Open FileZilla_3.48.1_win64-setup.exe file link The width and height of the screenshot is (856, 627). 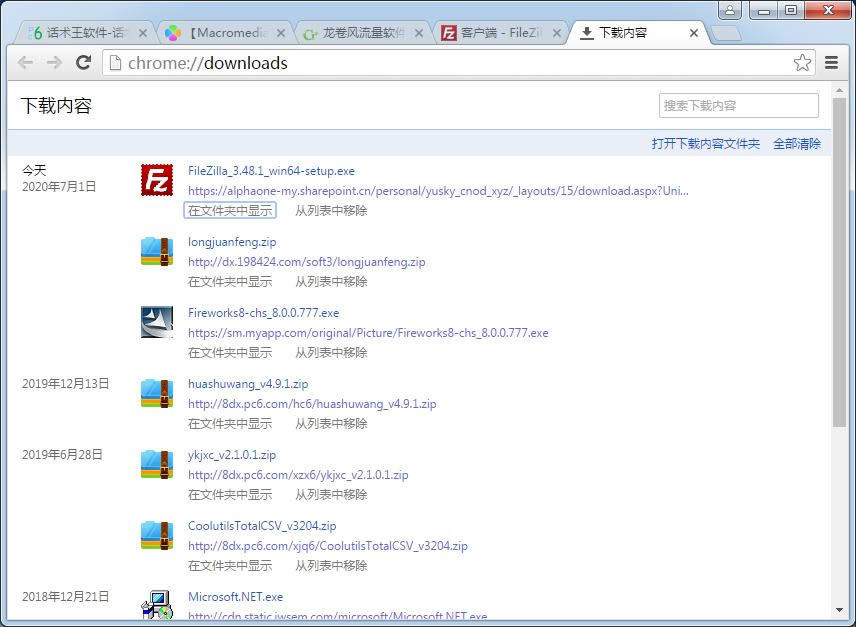[271, 171]
